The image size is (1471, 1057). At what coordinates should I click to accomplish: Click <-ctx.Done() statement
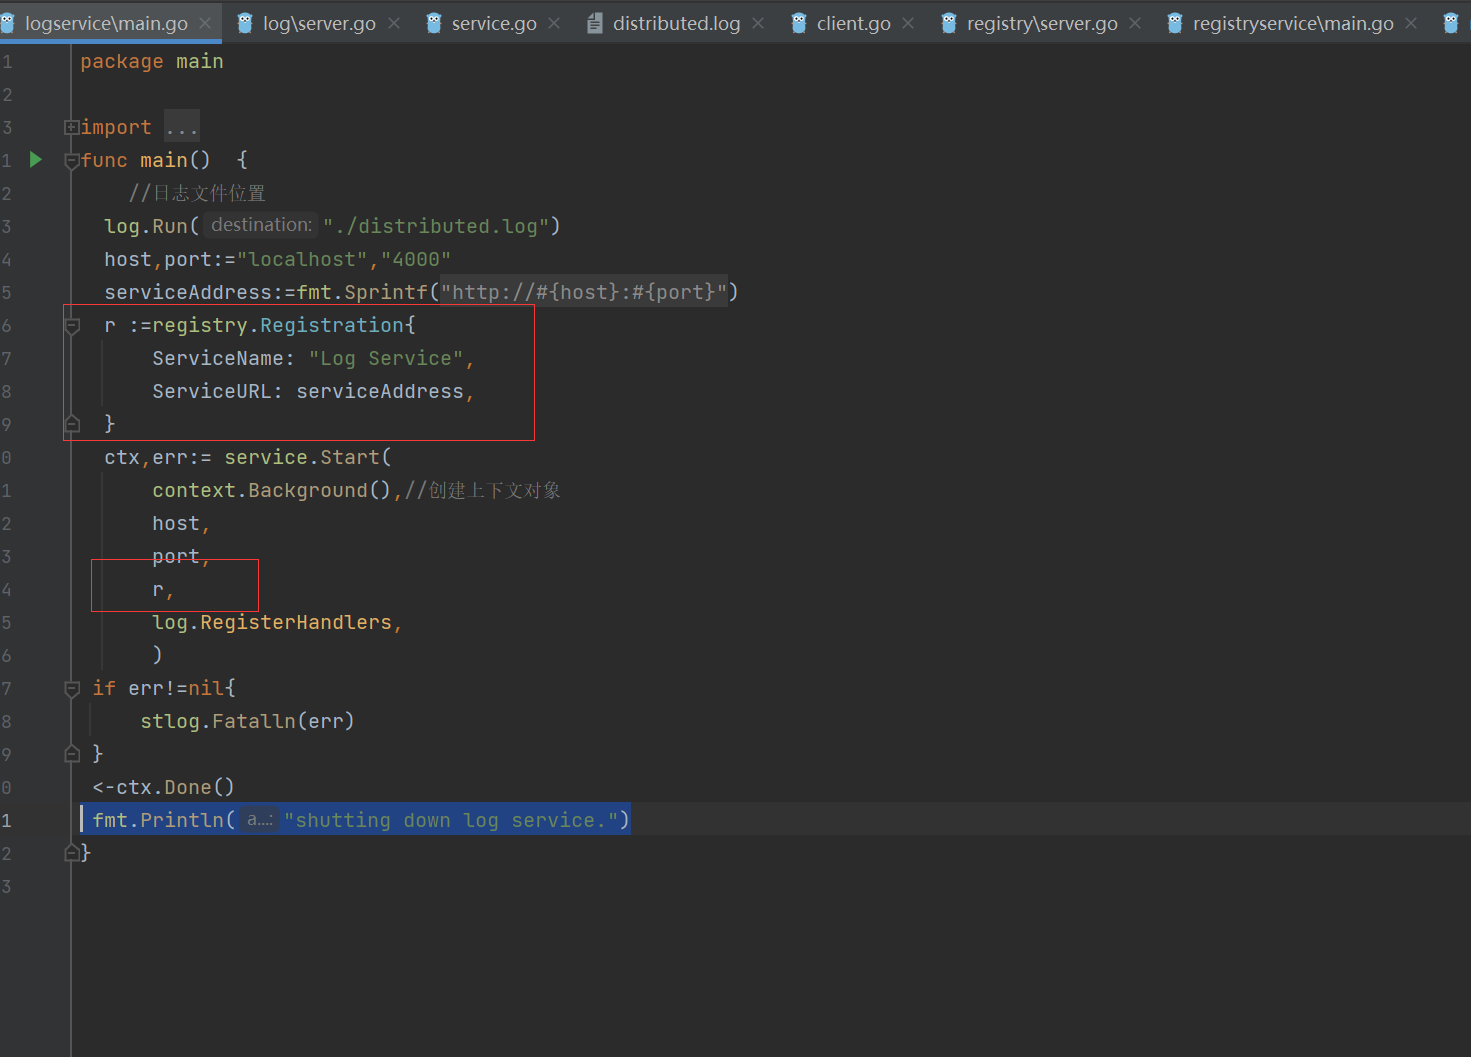click(163, 787)
